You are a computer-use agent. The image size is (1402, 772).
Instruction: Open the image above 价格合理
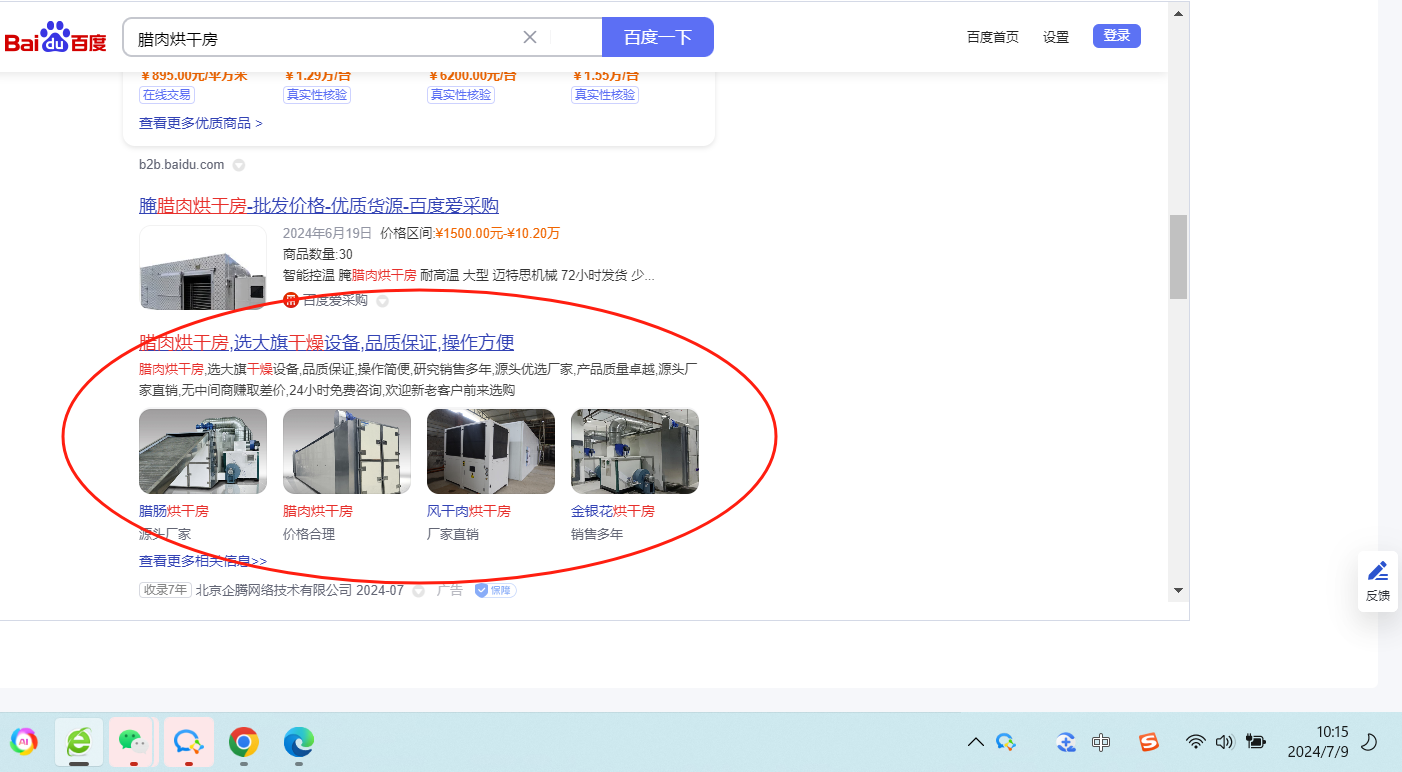347,451
